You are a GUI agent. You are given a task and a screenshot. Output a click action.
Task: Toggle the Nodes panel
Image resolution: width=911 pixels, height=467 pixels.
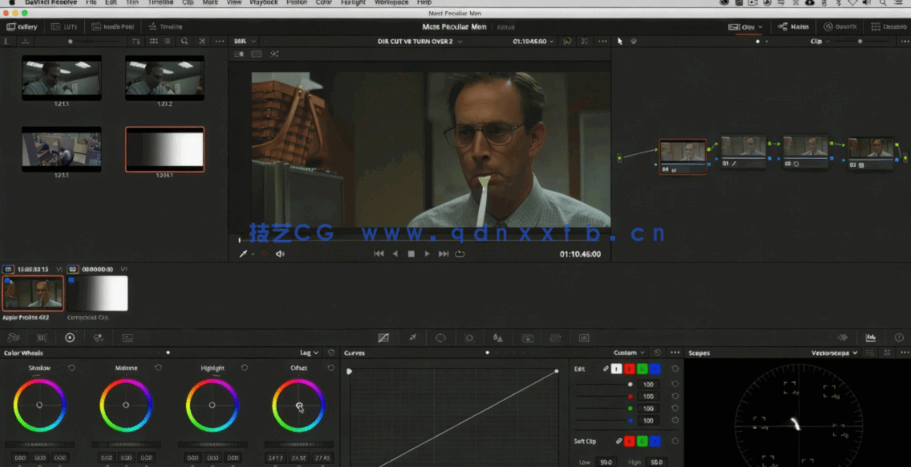[794, 27]
